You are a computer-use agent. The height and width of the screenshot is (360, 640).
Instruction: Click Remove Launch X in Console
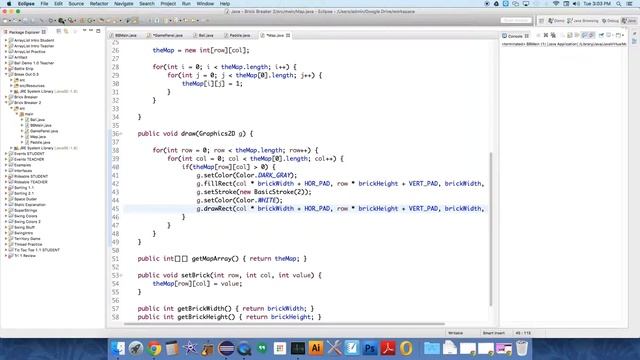(546, 36)
